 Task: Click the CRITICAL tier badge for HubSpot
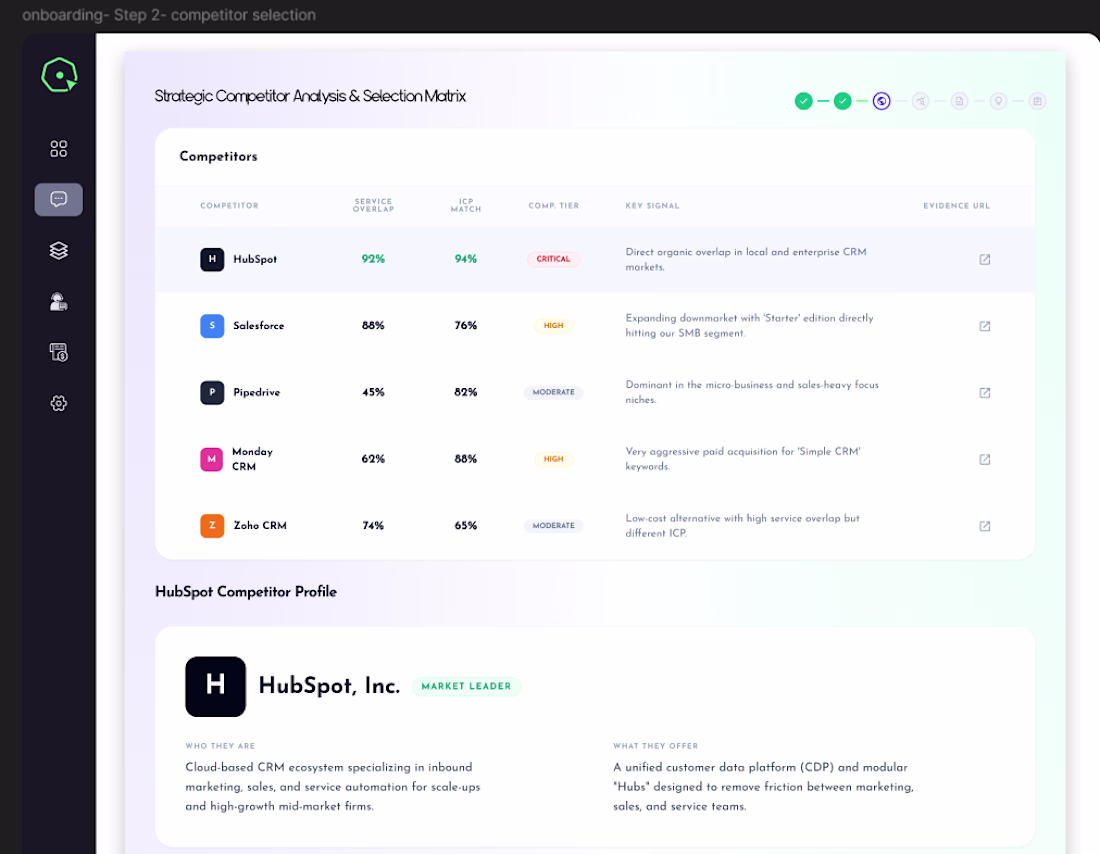point(554,259)
